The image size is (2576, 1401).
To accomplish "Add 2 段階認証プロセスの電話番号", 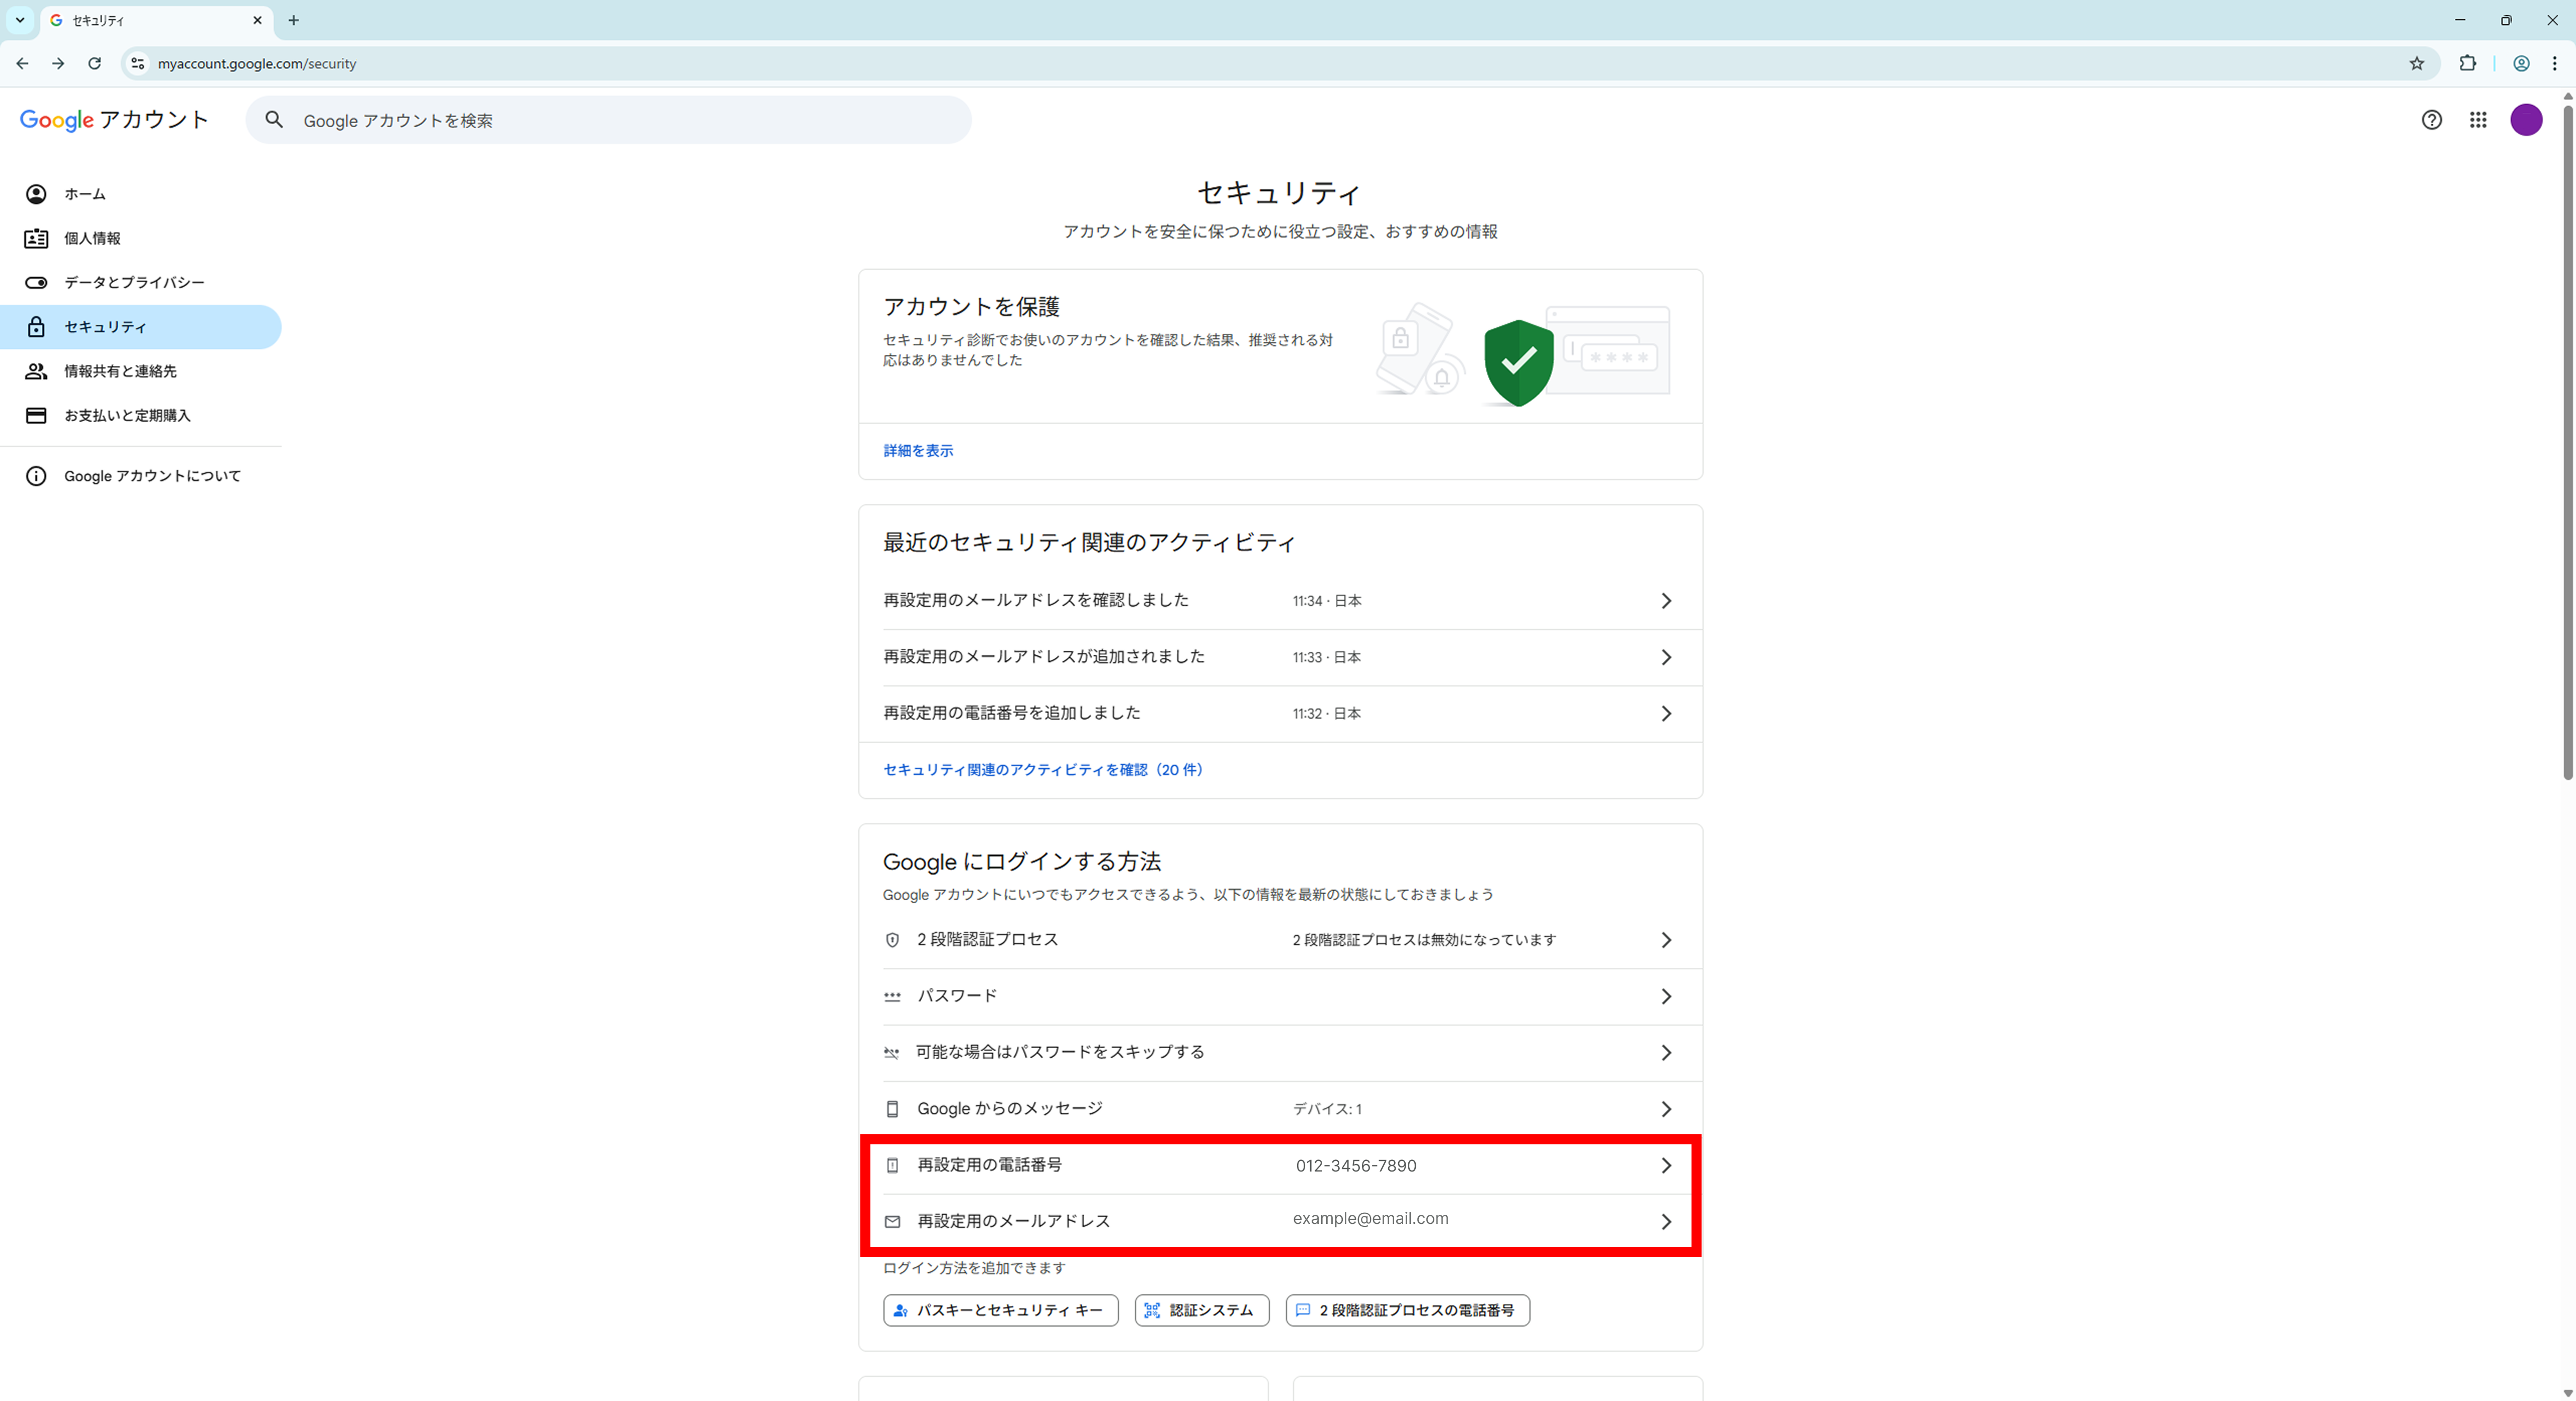I will click(x=1407, y=1310).
